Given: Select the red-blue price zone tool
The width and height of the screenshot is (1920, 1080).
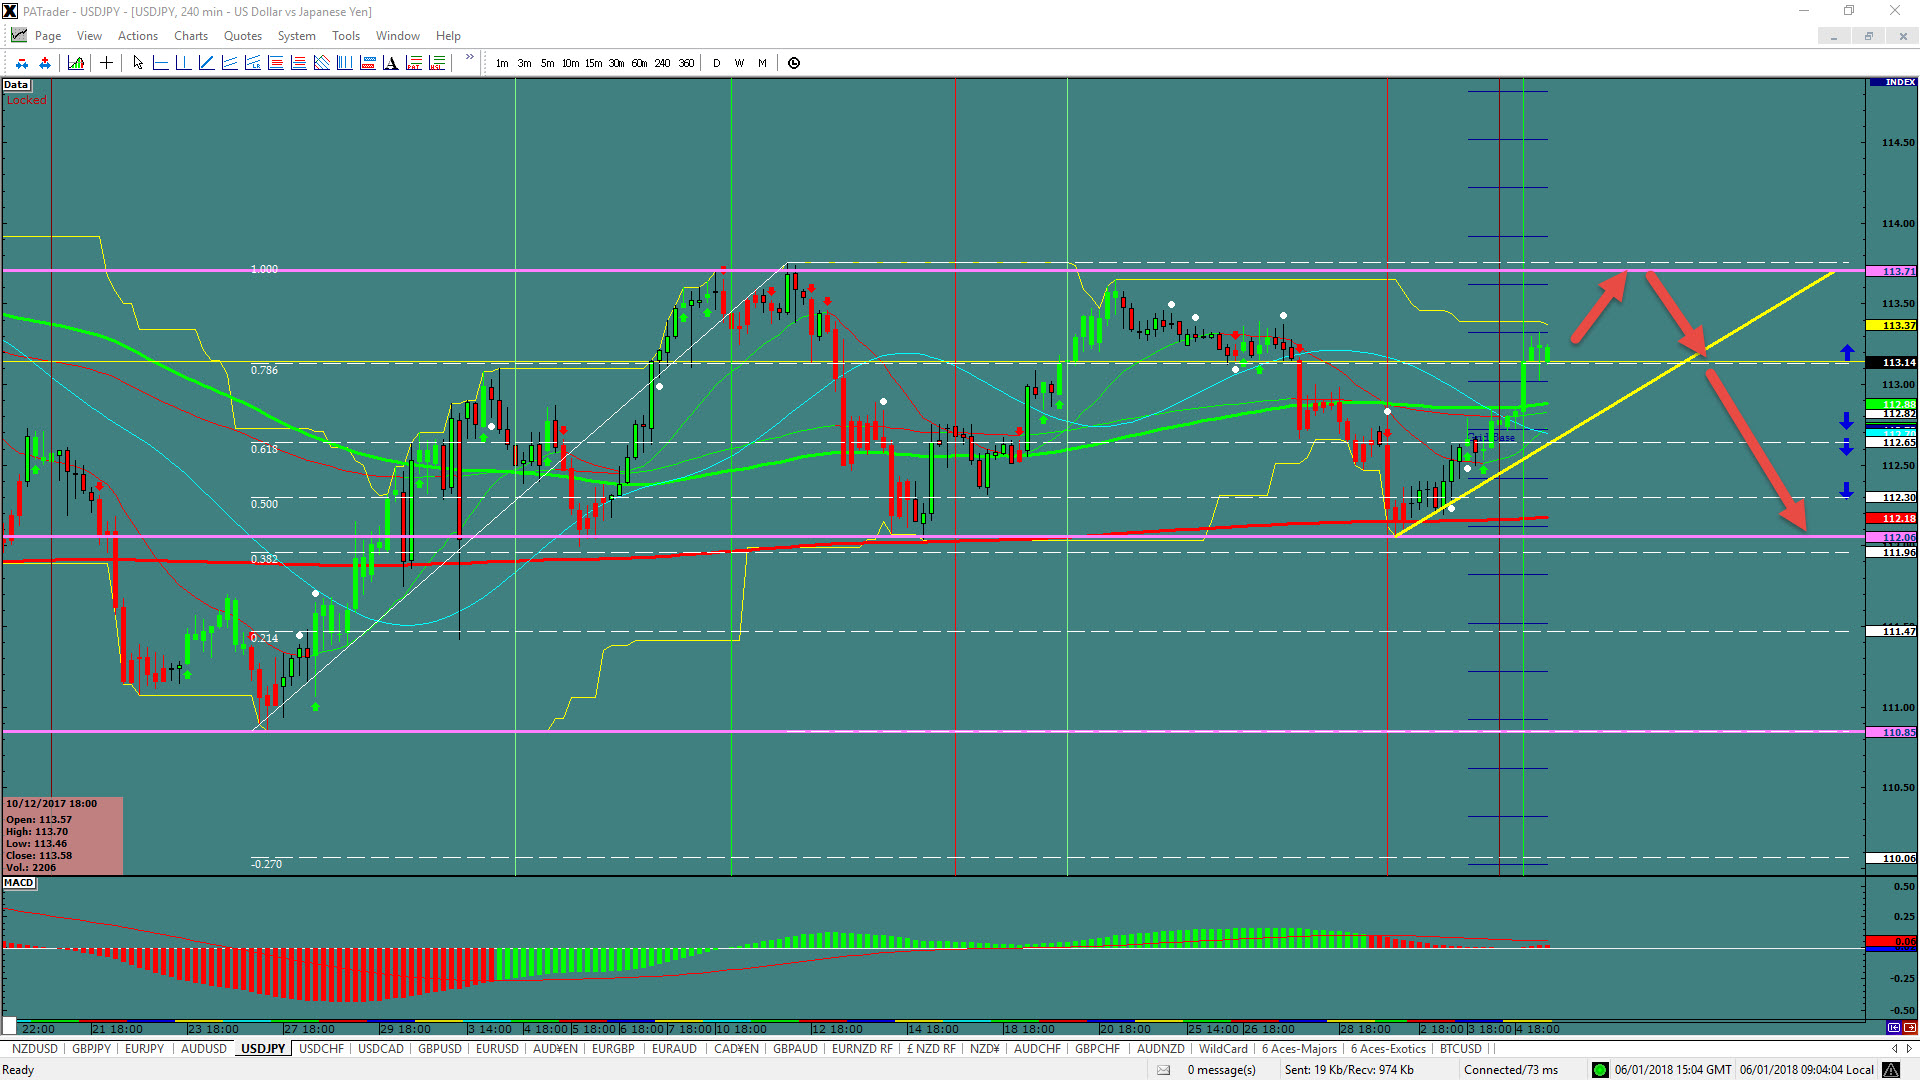Looking at the screenshot, I should 367,63.
